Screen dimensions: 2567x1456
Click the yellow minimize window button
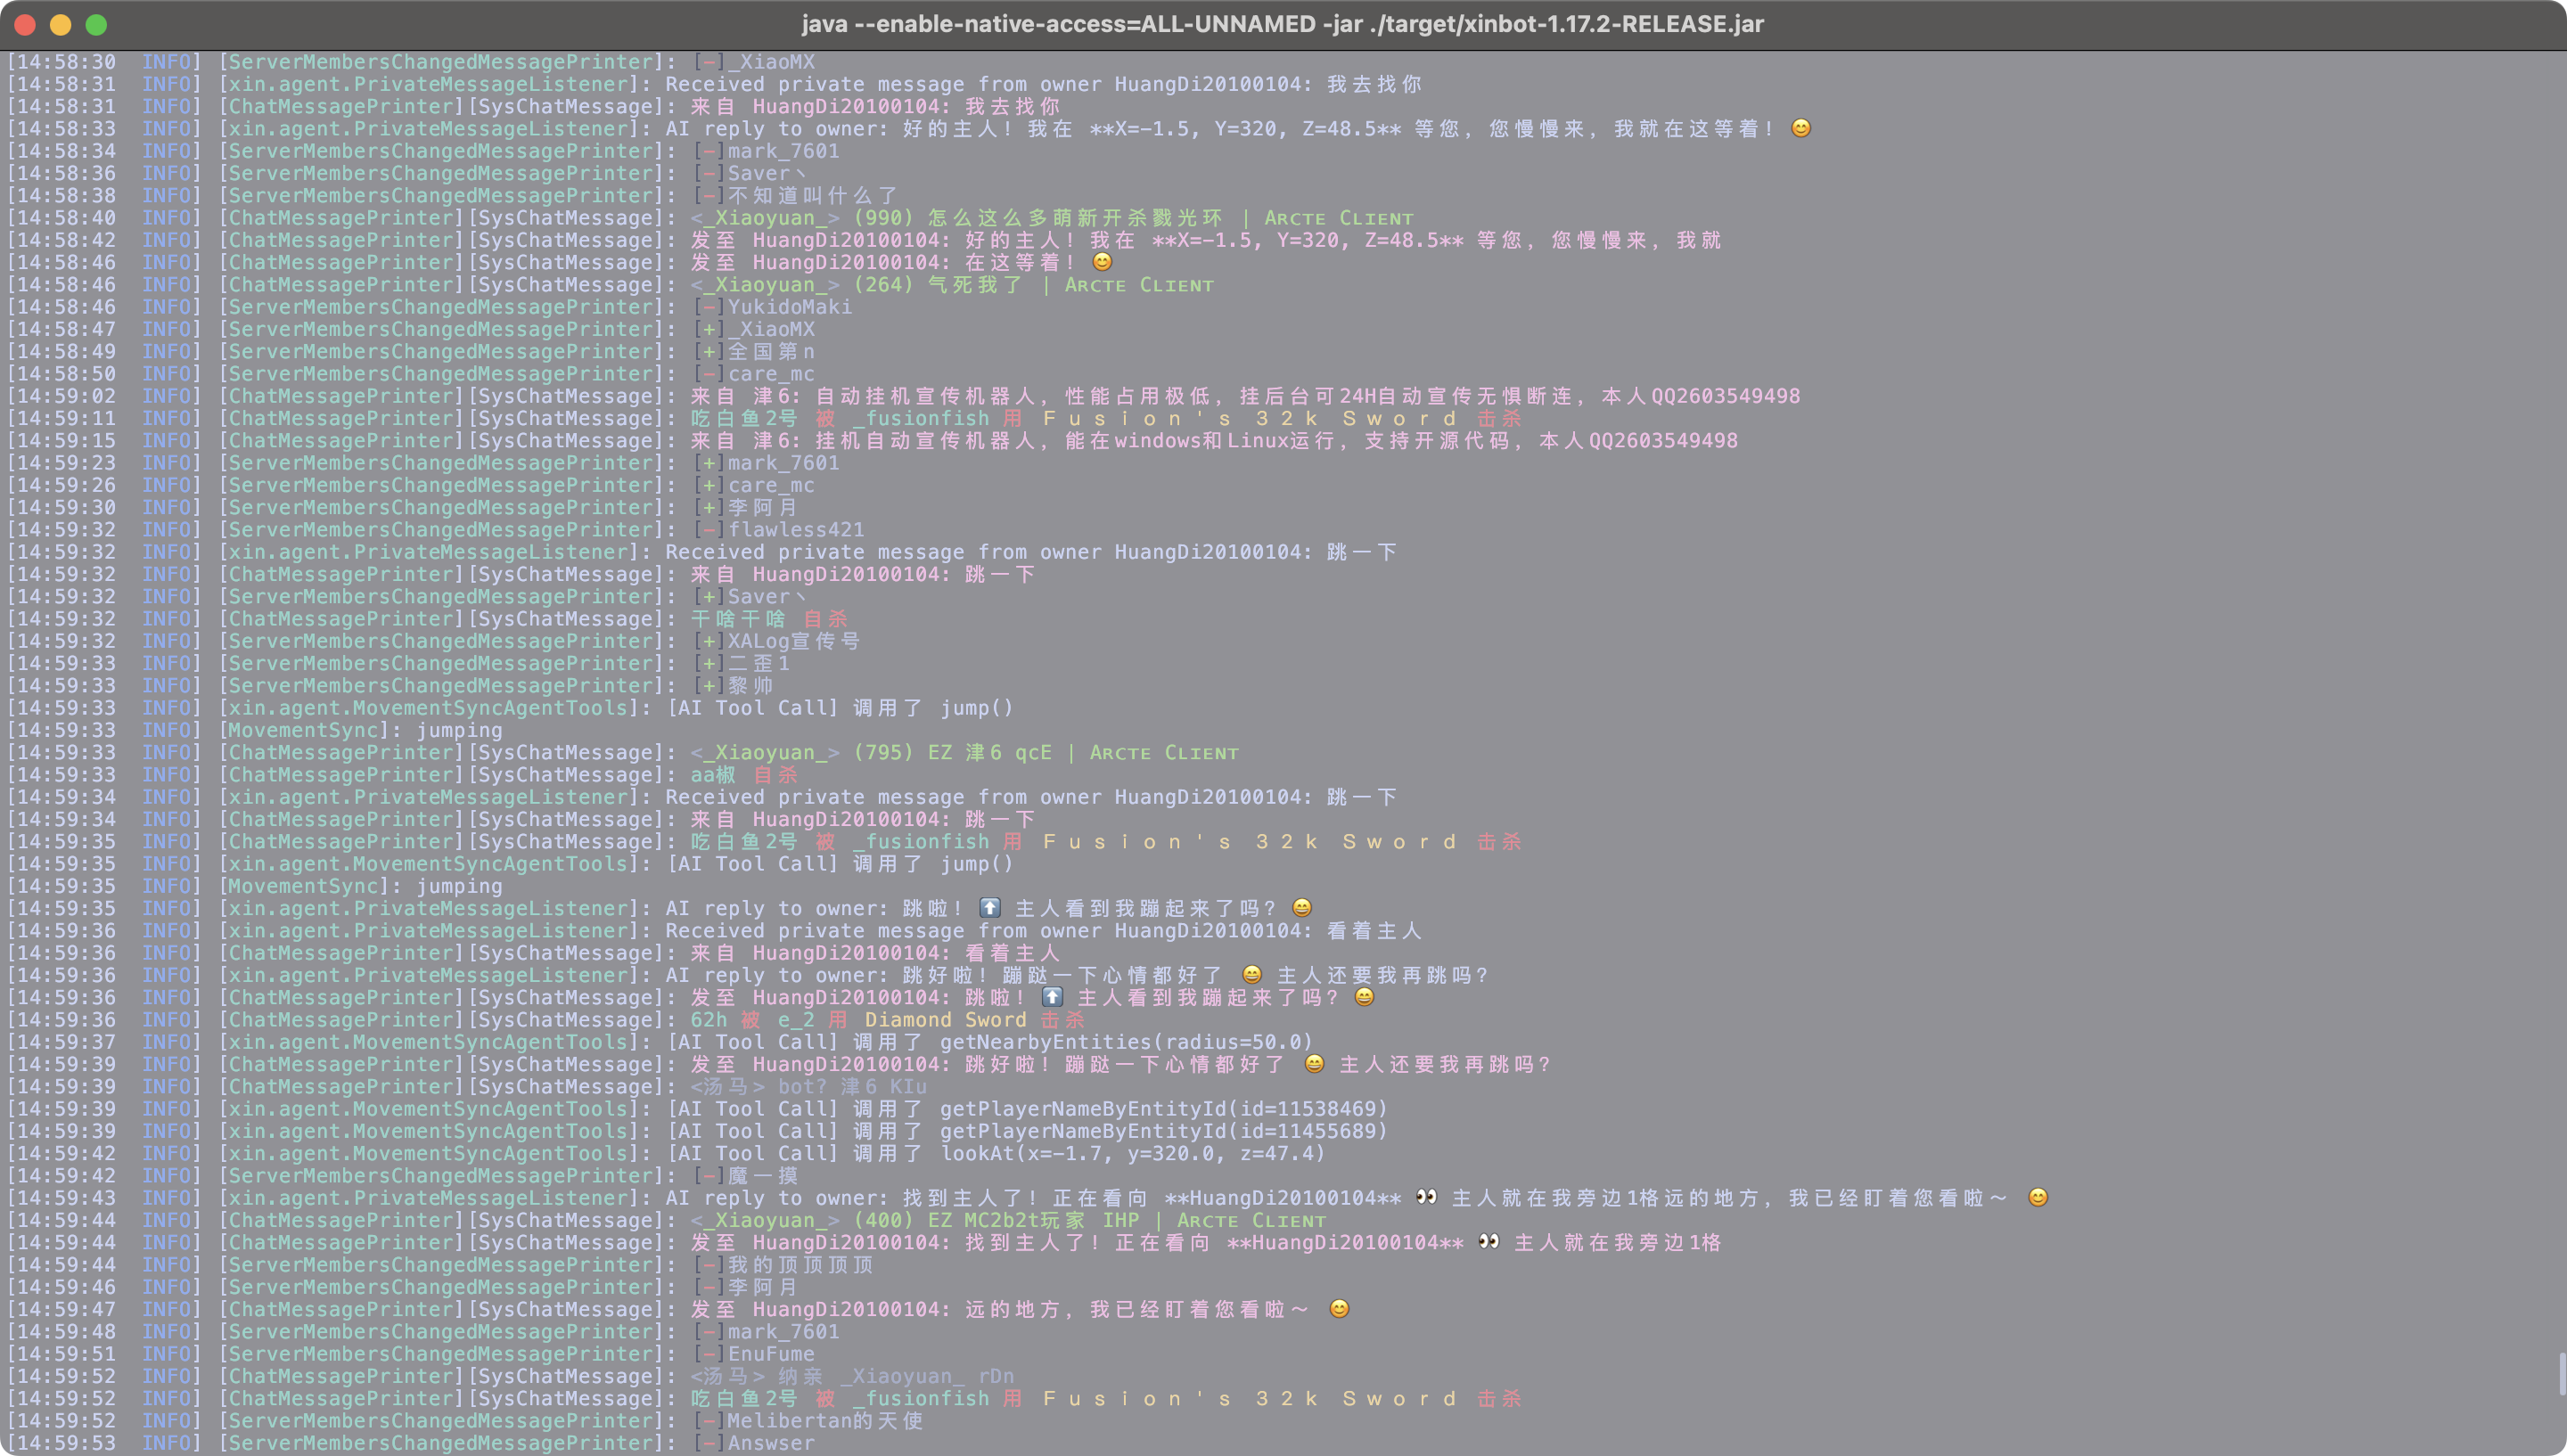pyautogui.click(x=60, y=24)
